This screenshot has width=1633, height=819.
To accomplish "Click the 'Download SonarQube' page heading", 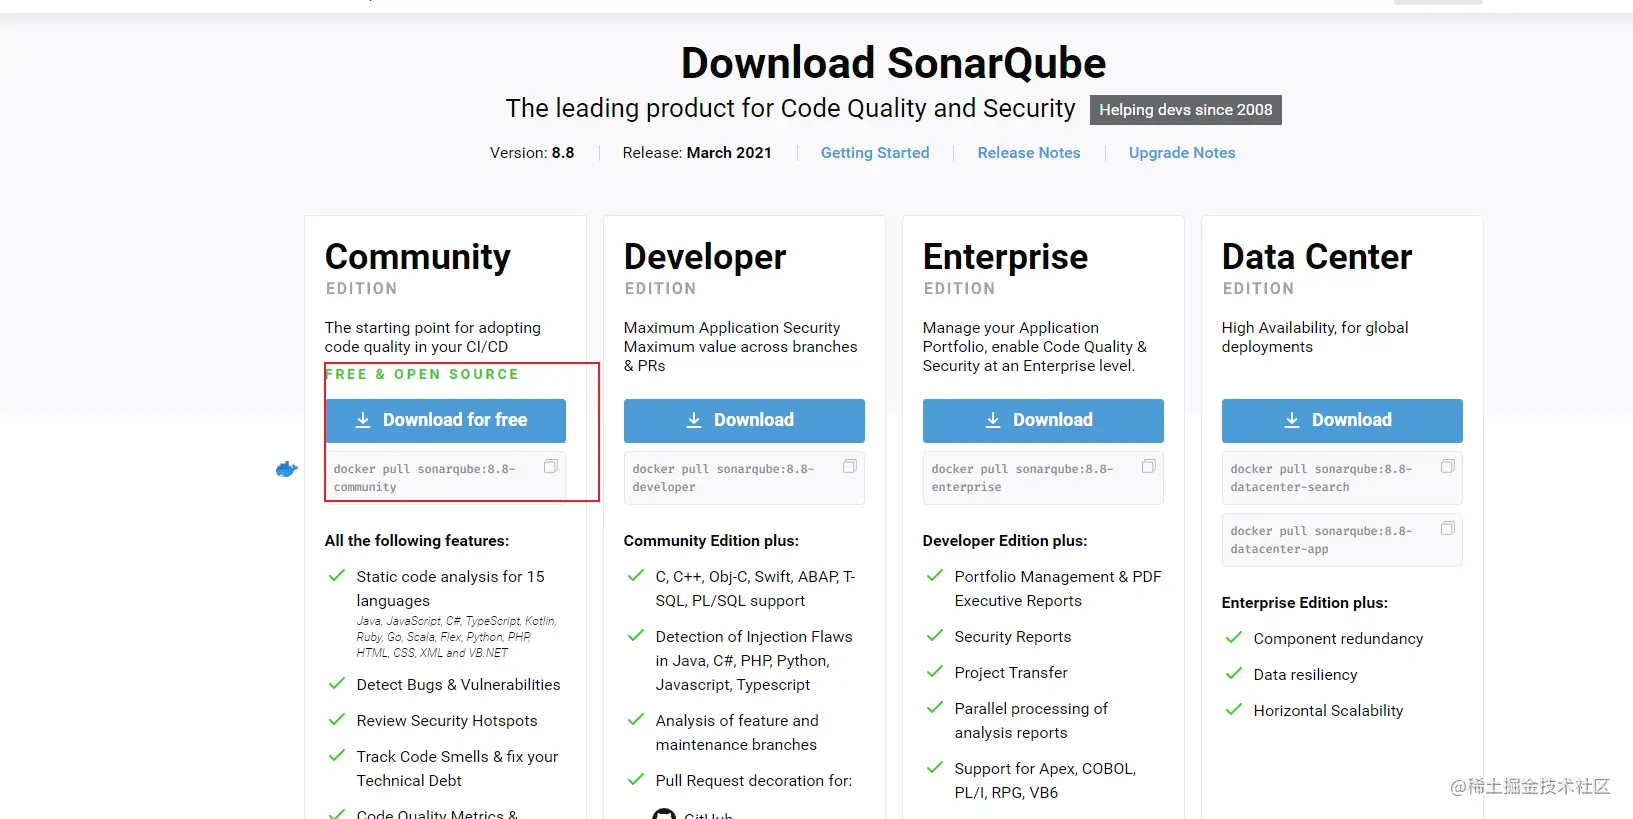I will tap(893, 63).
